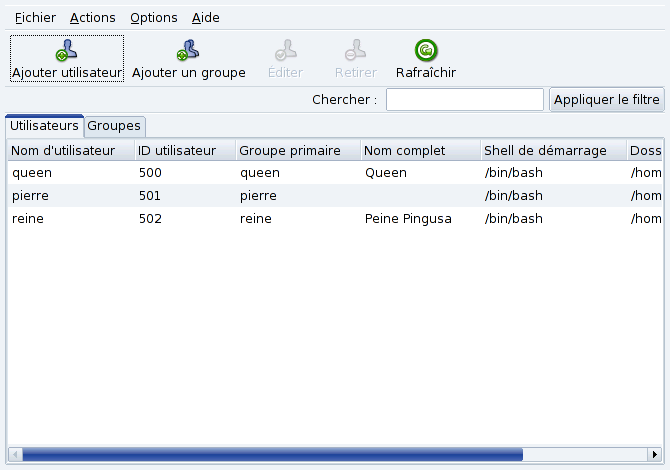Click the Ajouter un groupe icon

click(188, 50)
